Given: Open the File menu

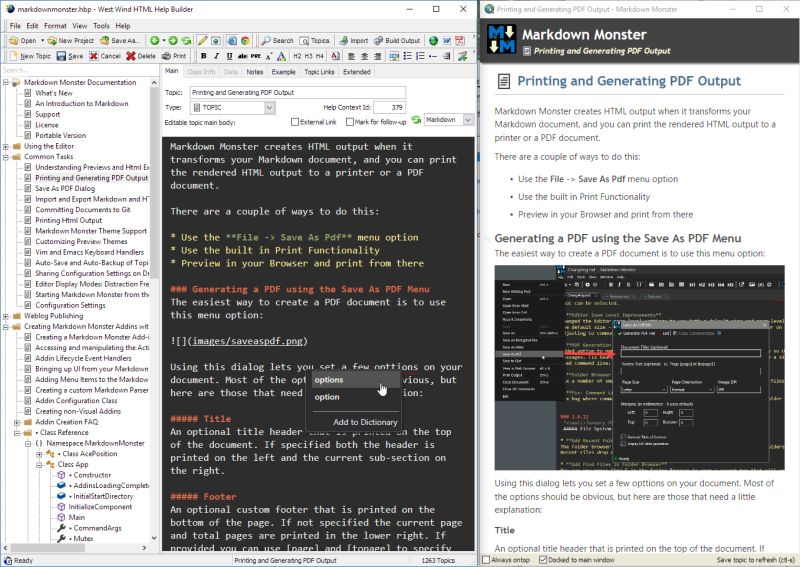Looking at the screenshot, I should click(x=15, y=26).
